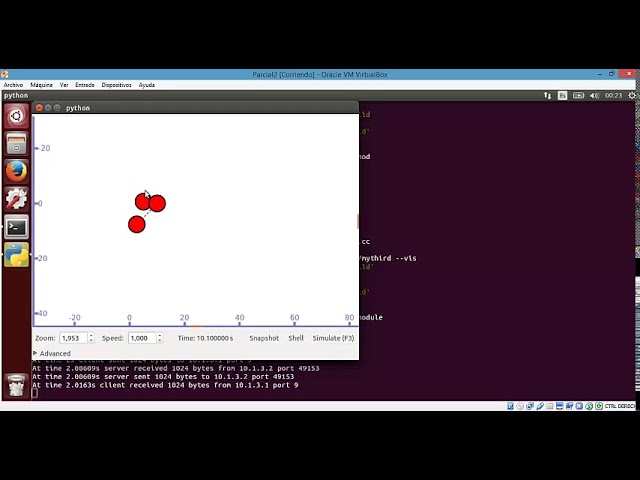Restore the VirtualBox window size
Screen dimensions: 640x480
click(x=611, y=74)
